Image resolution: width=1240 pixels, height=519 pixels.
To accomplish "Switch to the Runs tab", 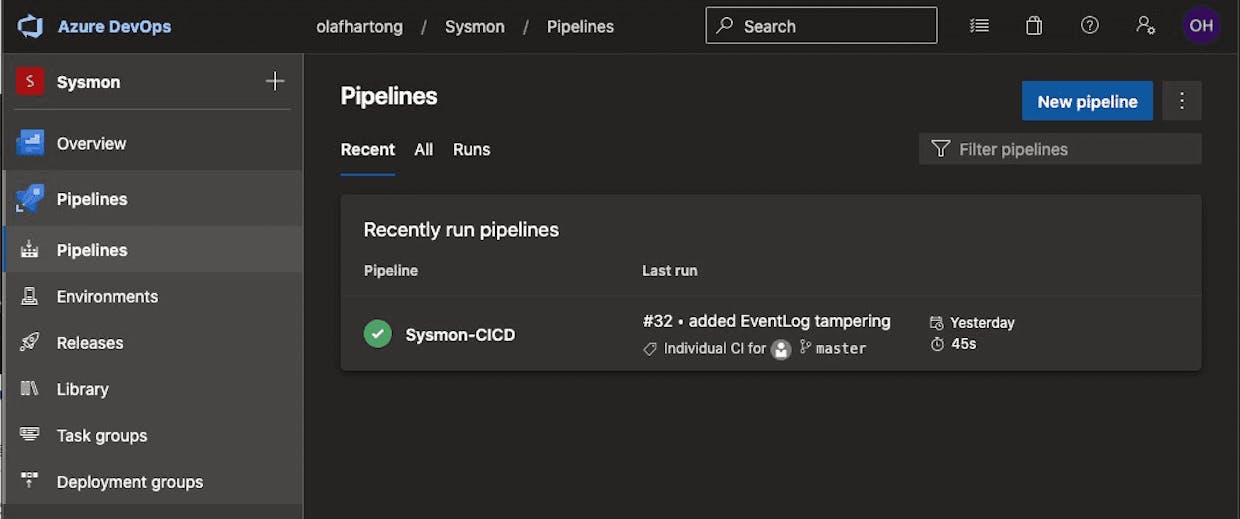I will 472,150.
